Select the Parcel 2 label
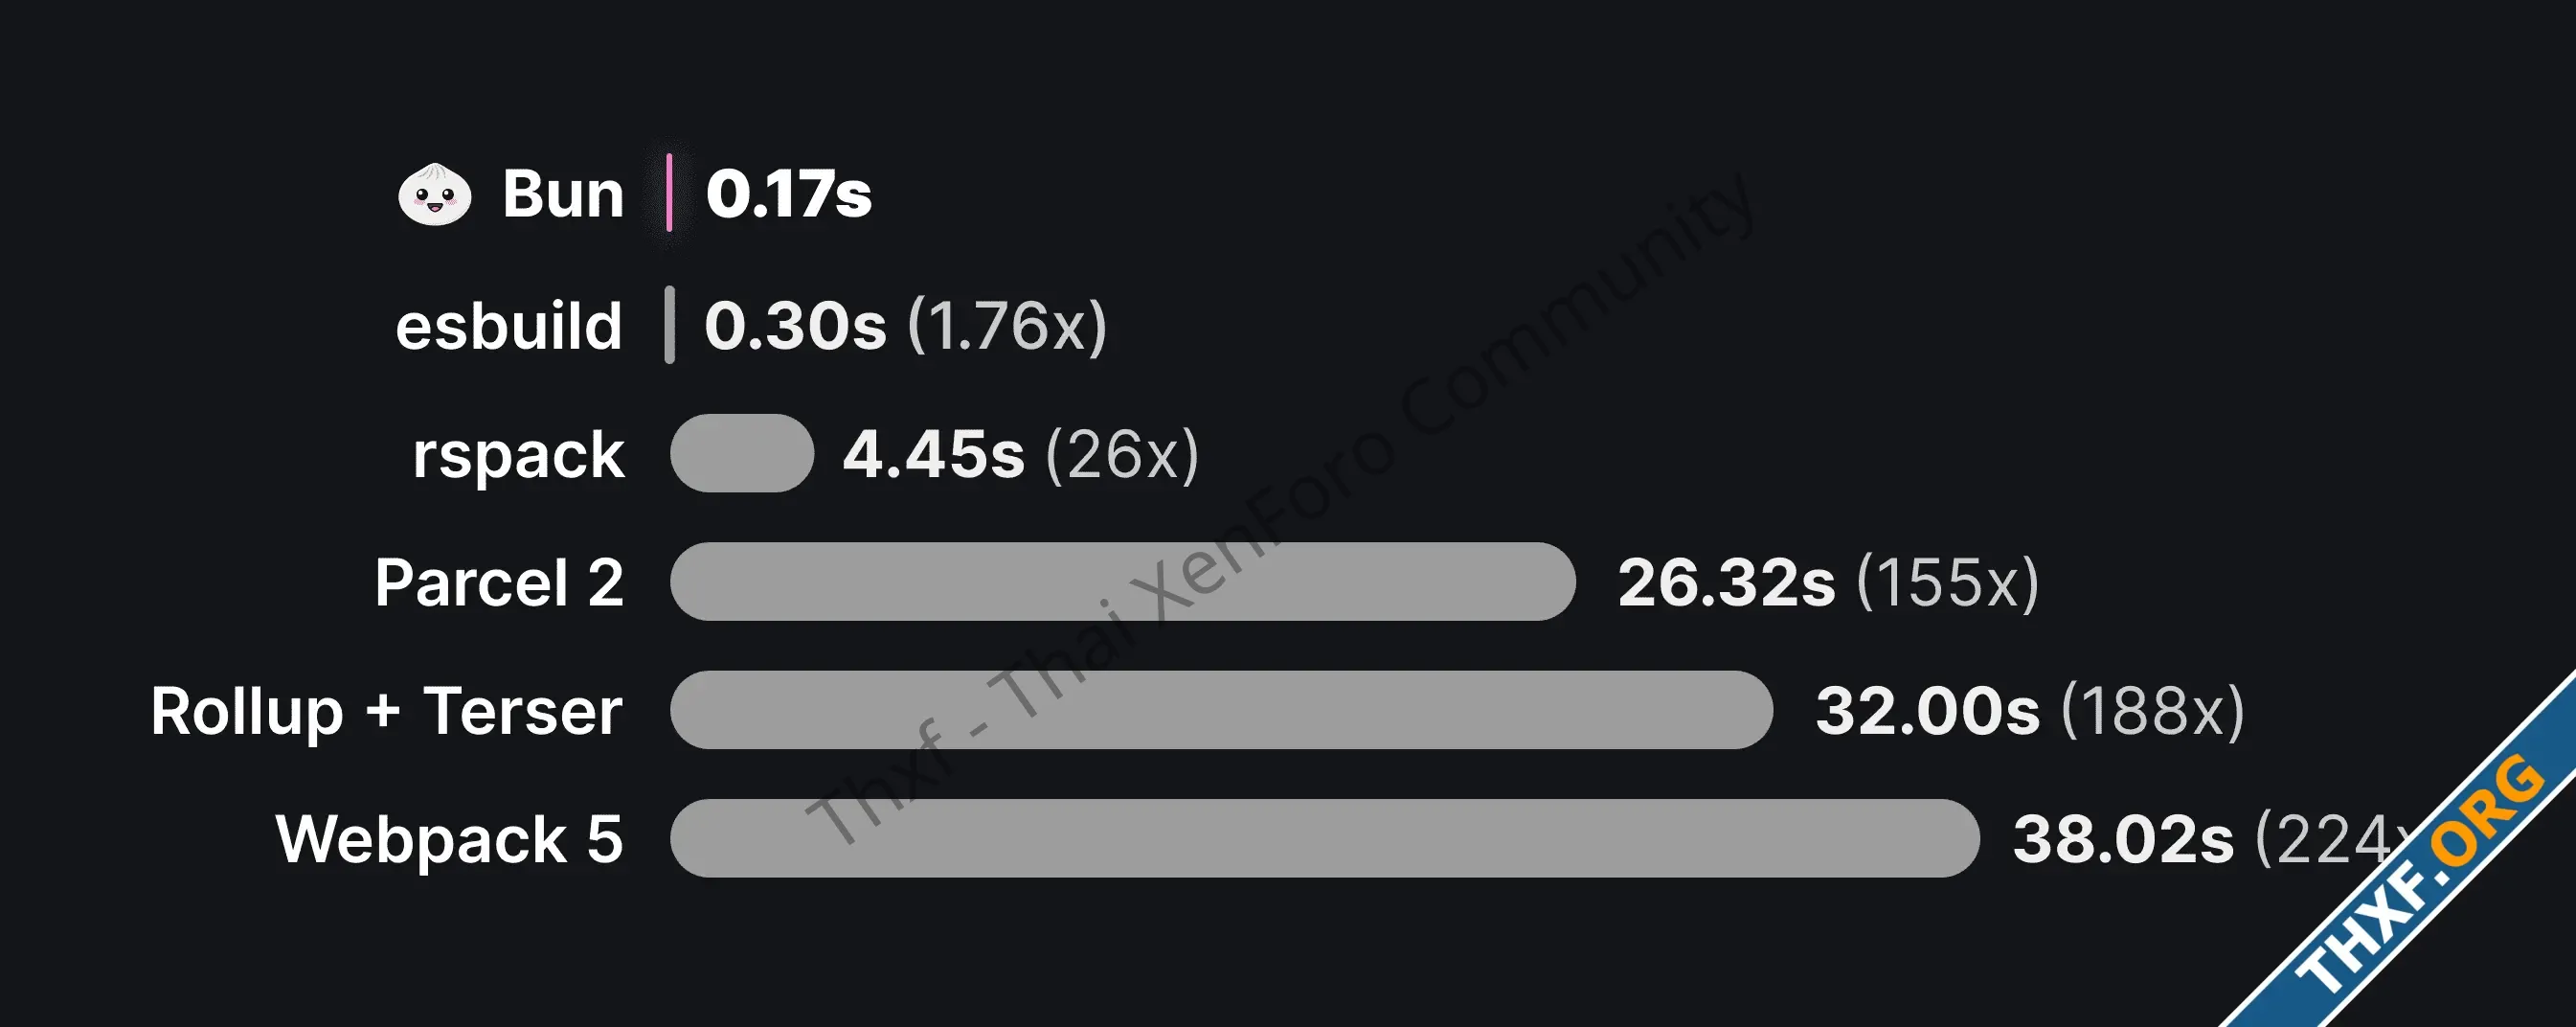2576x1027 pixels. [499, 583]
